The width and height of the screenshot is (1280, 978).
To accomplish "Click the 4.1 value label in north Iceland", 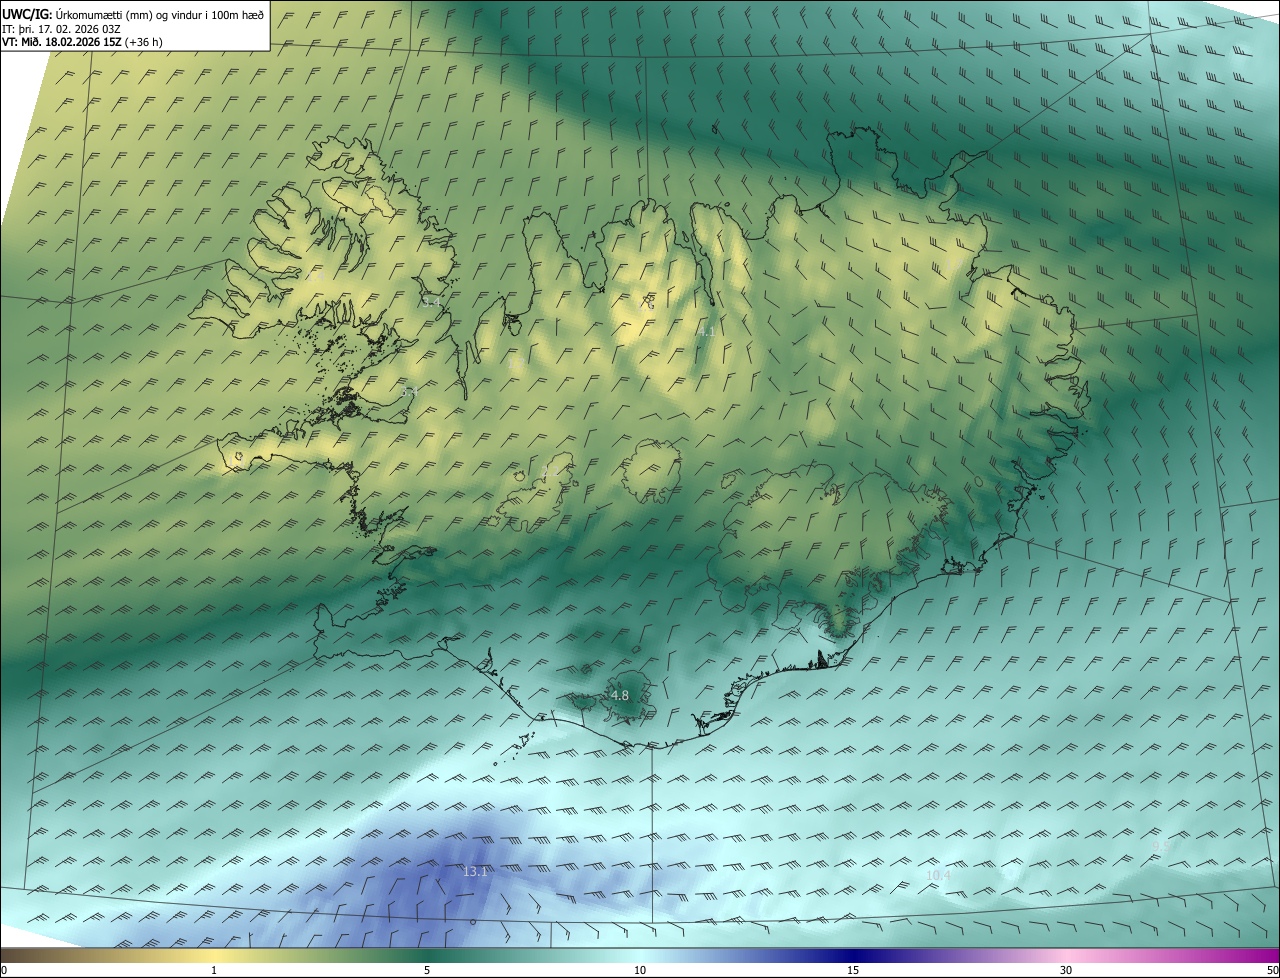I will (x=707, y=330).
